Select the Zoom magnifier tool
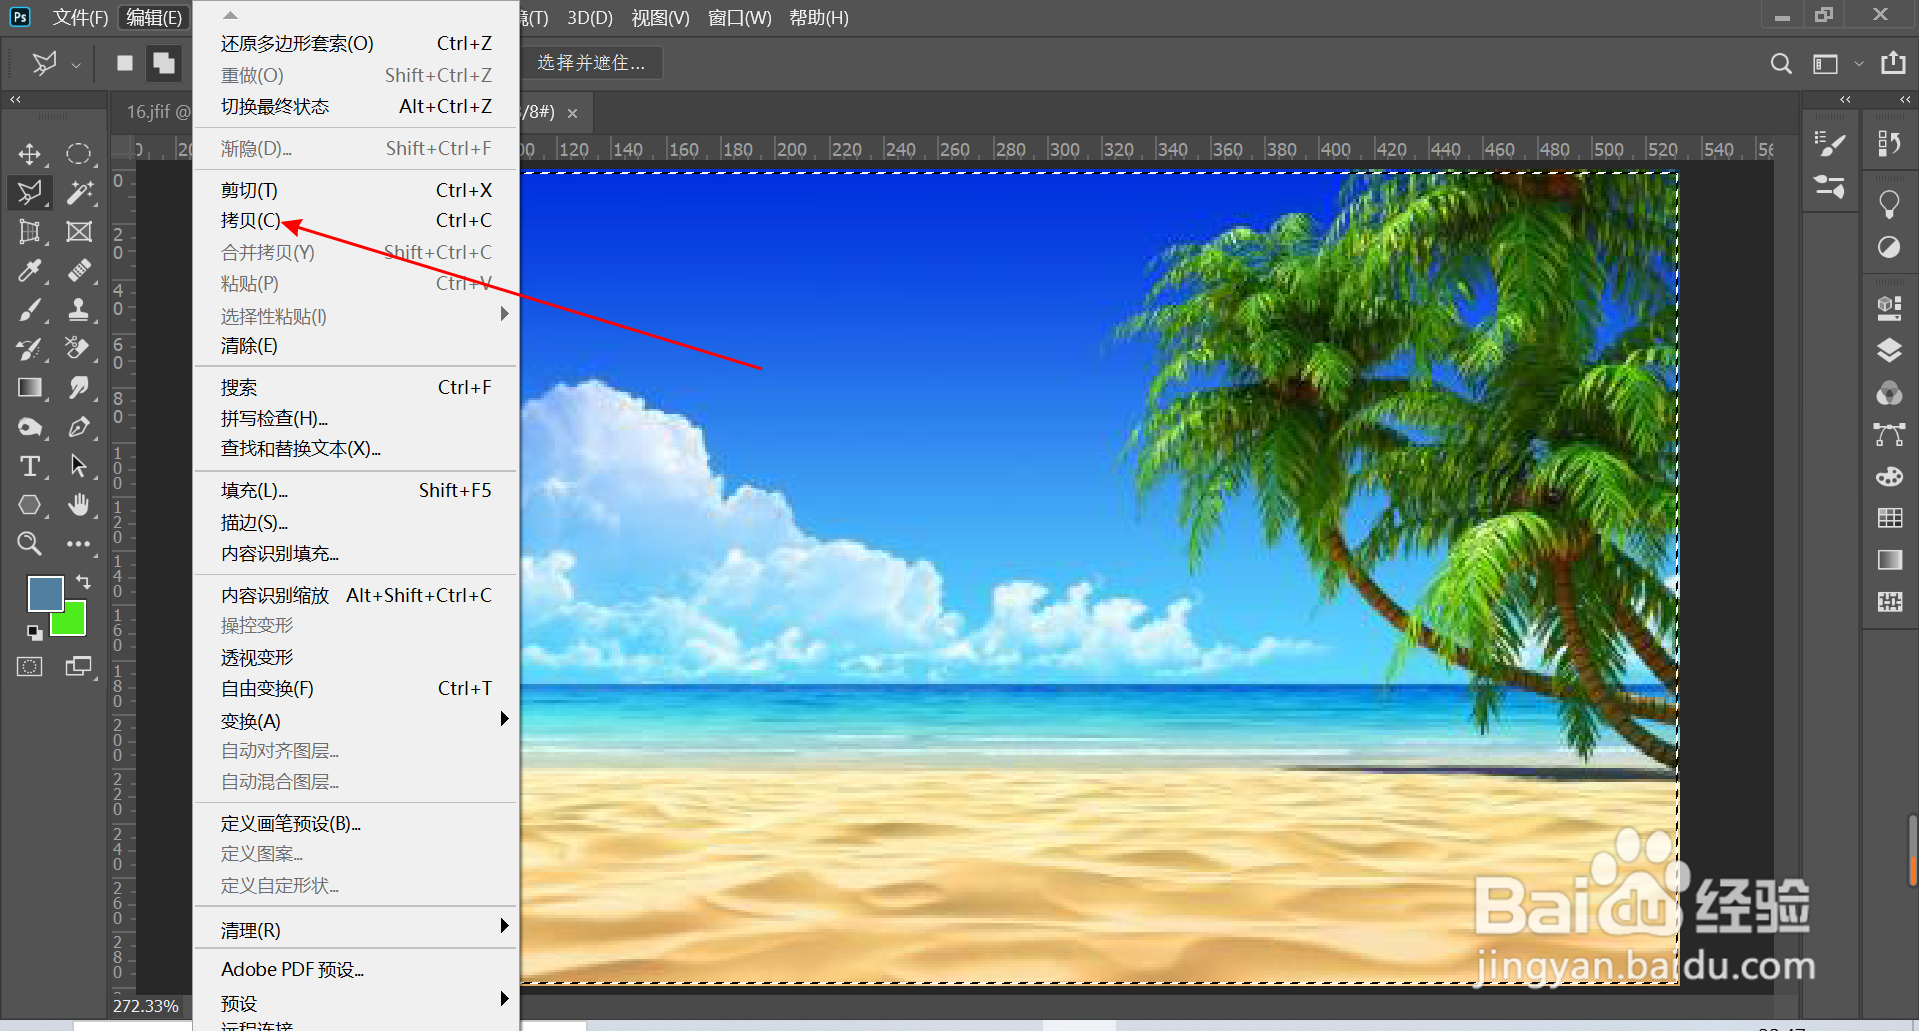 [30, 544]
